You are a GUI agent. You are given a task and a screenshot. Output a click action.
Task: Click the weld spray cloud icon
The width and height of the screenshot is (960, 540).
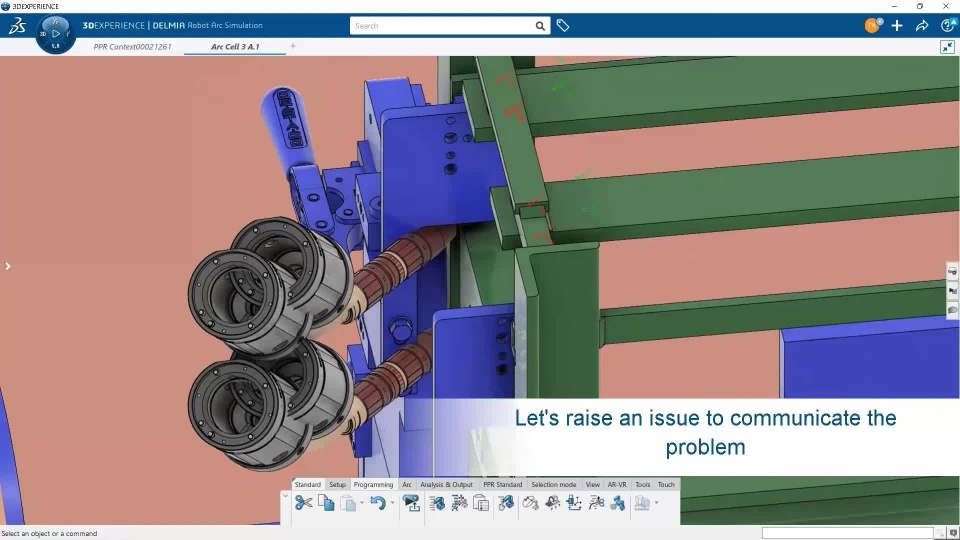(x=552, y=503)
